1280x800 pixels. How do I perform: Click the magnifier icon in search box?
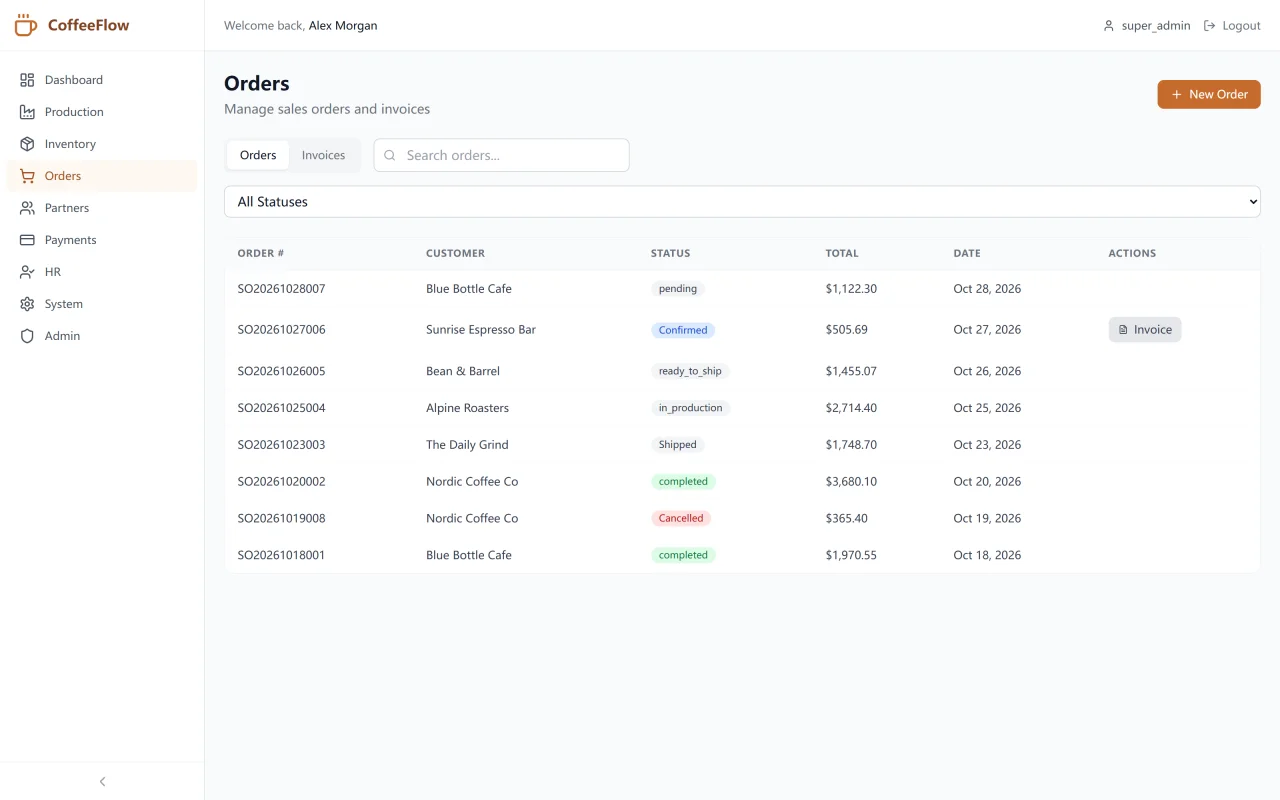(390, 155)
